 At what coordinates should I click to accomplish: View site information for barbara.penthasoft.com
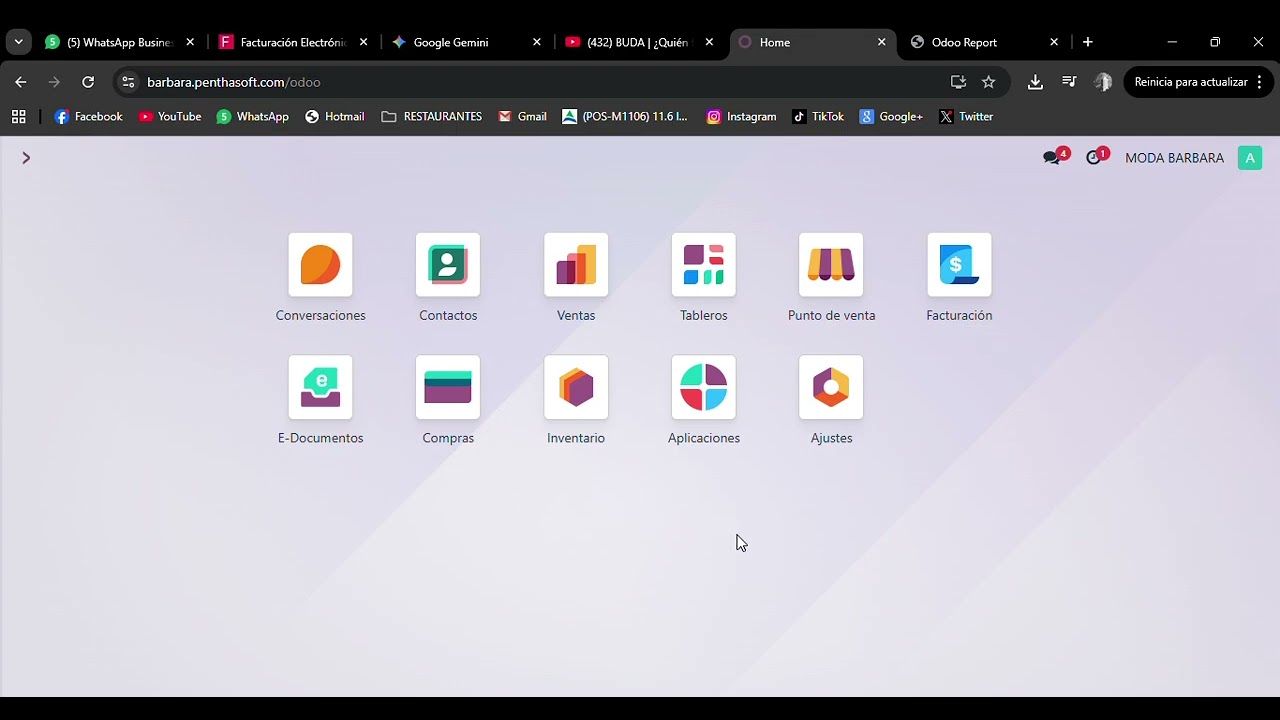coord(127,82)
